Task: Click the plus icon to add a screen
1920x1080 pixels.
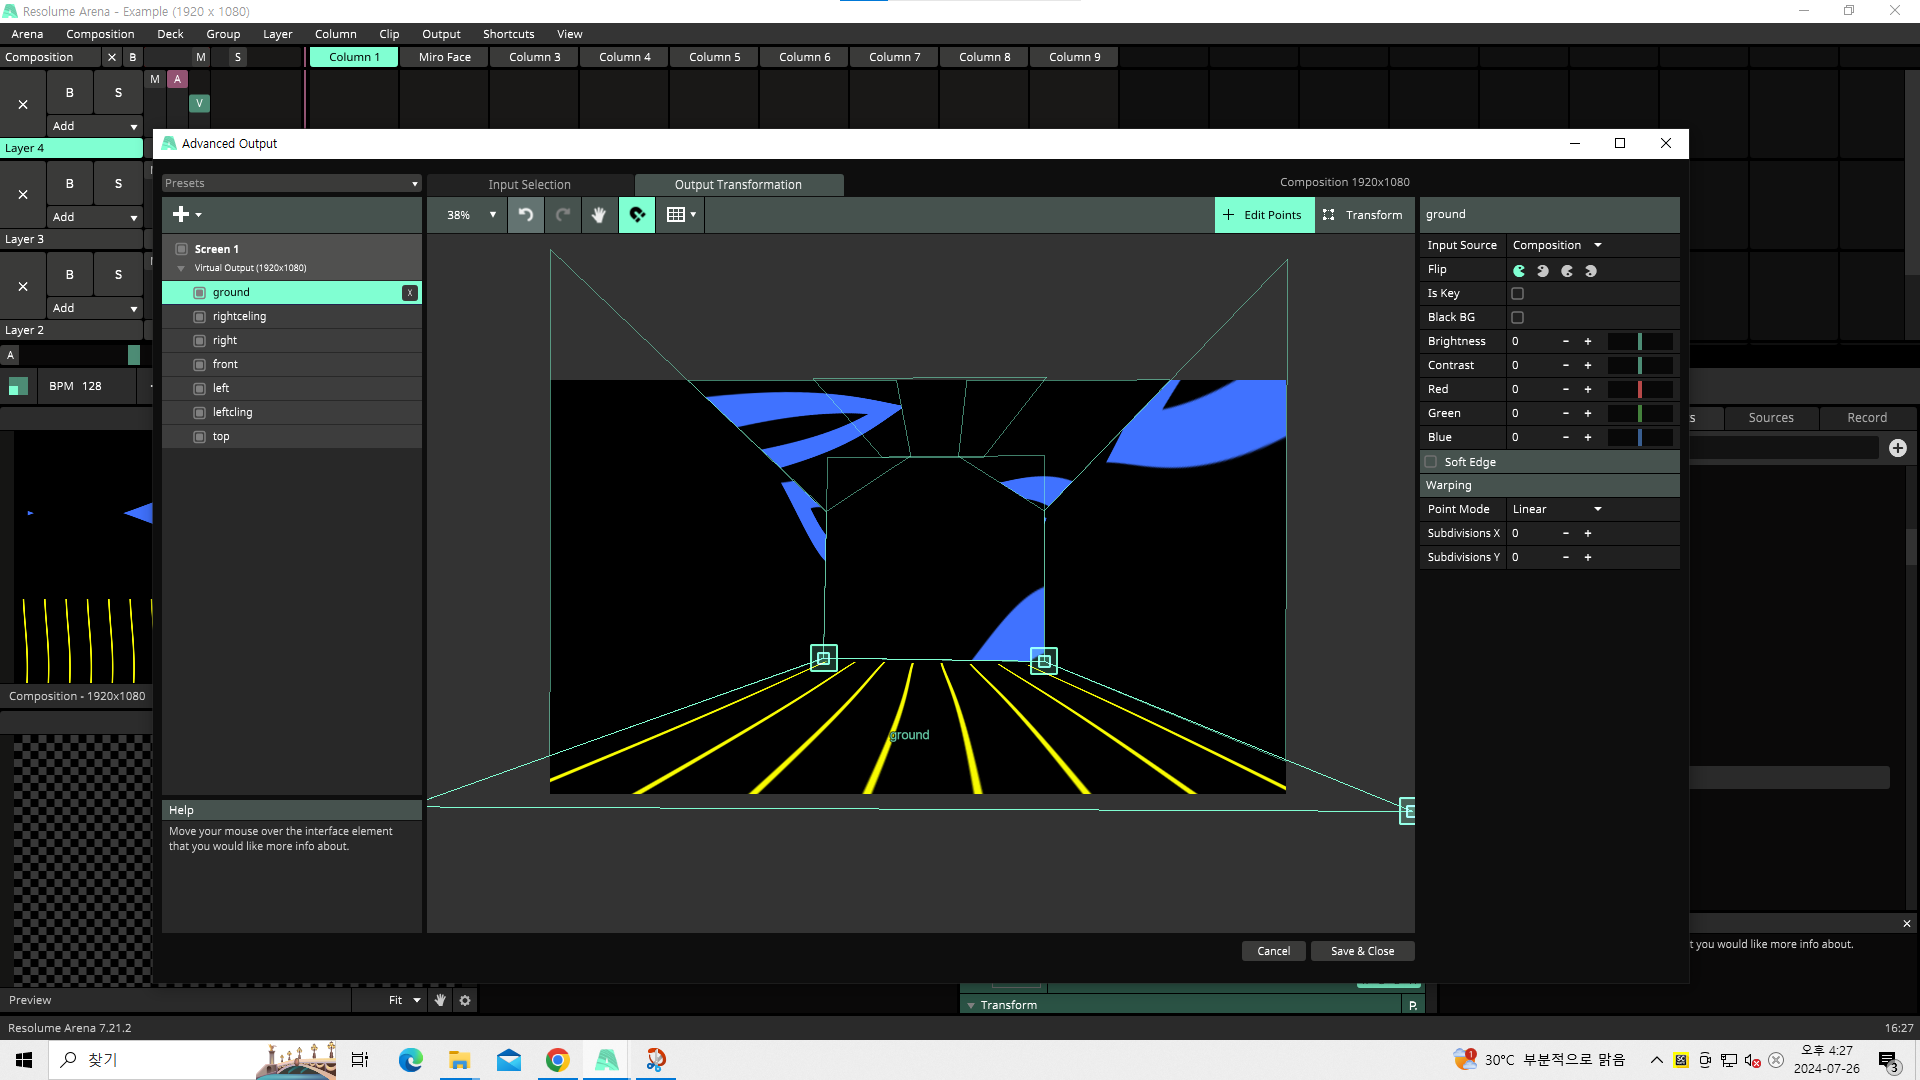Action: (x=181, y=214)
